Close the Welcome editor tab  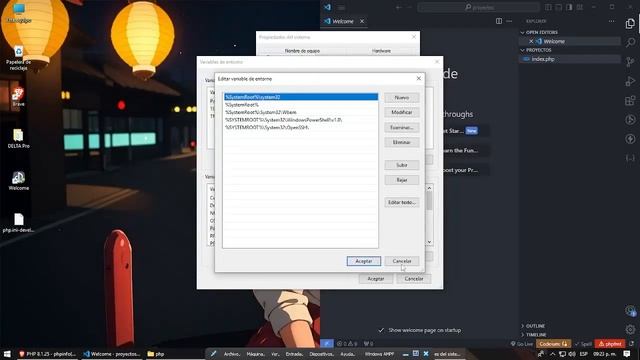point(362,21)
